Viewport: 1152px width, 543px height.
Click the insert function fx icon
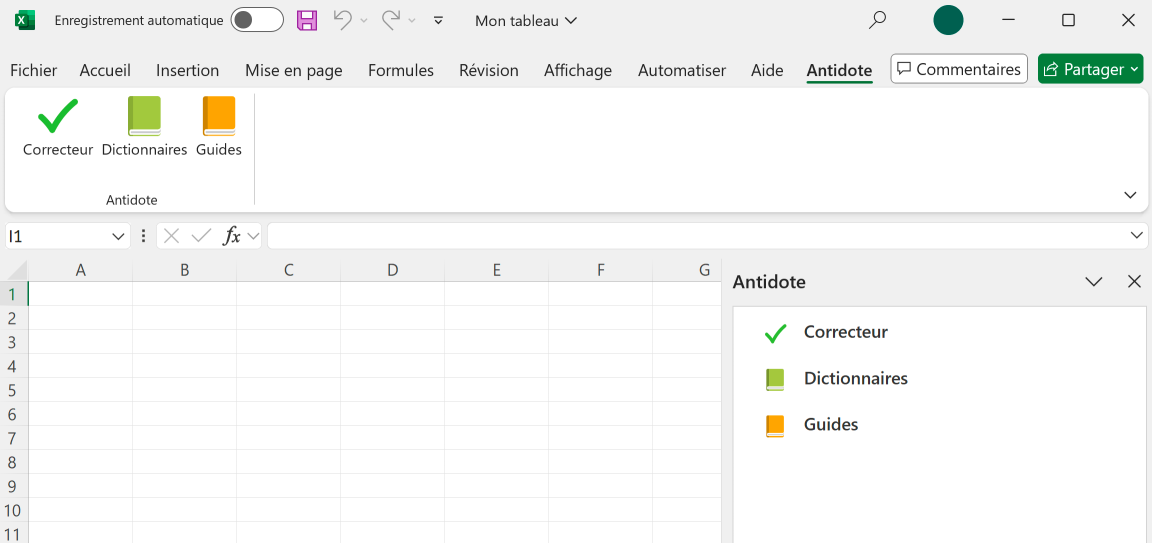pyautogui.click(x=232, y=236)
